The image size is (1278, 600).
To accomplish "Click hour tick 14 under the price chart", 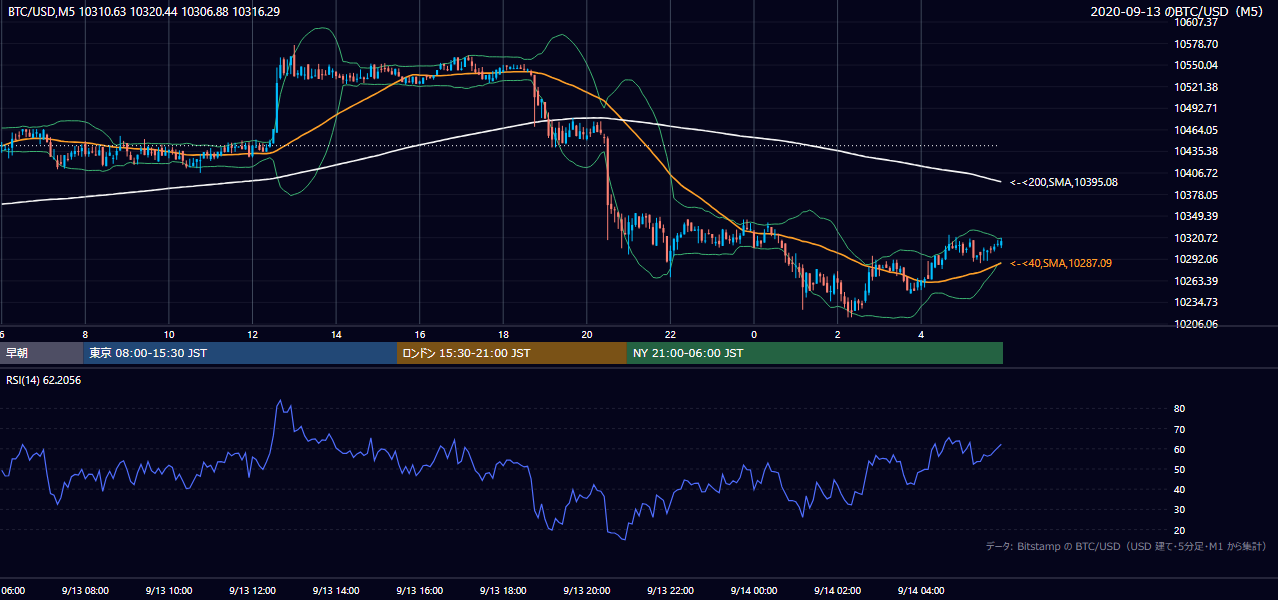I will click(336, 334).
